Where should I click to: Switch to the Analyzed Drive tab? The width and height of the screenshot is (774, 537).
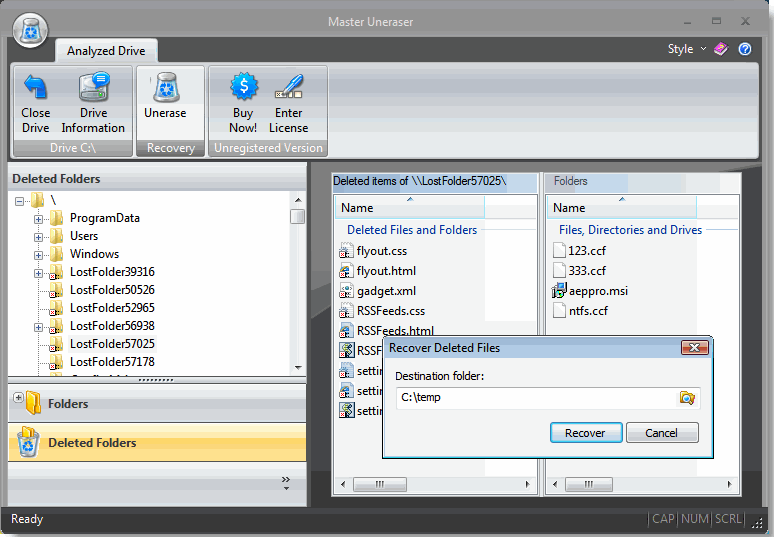[106, 51]
